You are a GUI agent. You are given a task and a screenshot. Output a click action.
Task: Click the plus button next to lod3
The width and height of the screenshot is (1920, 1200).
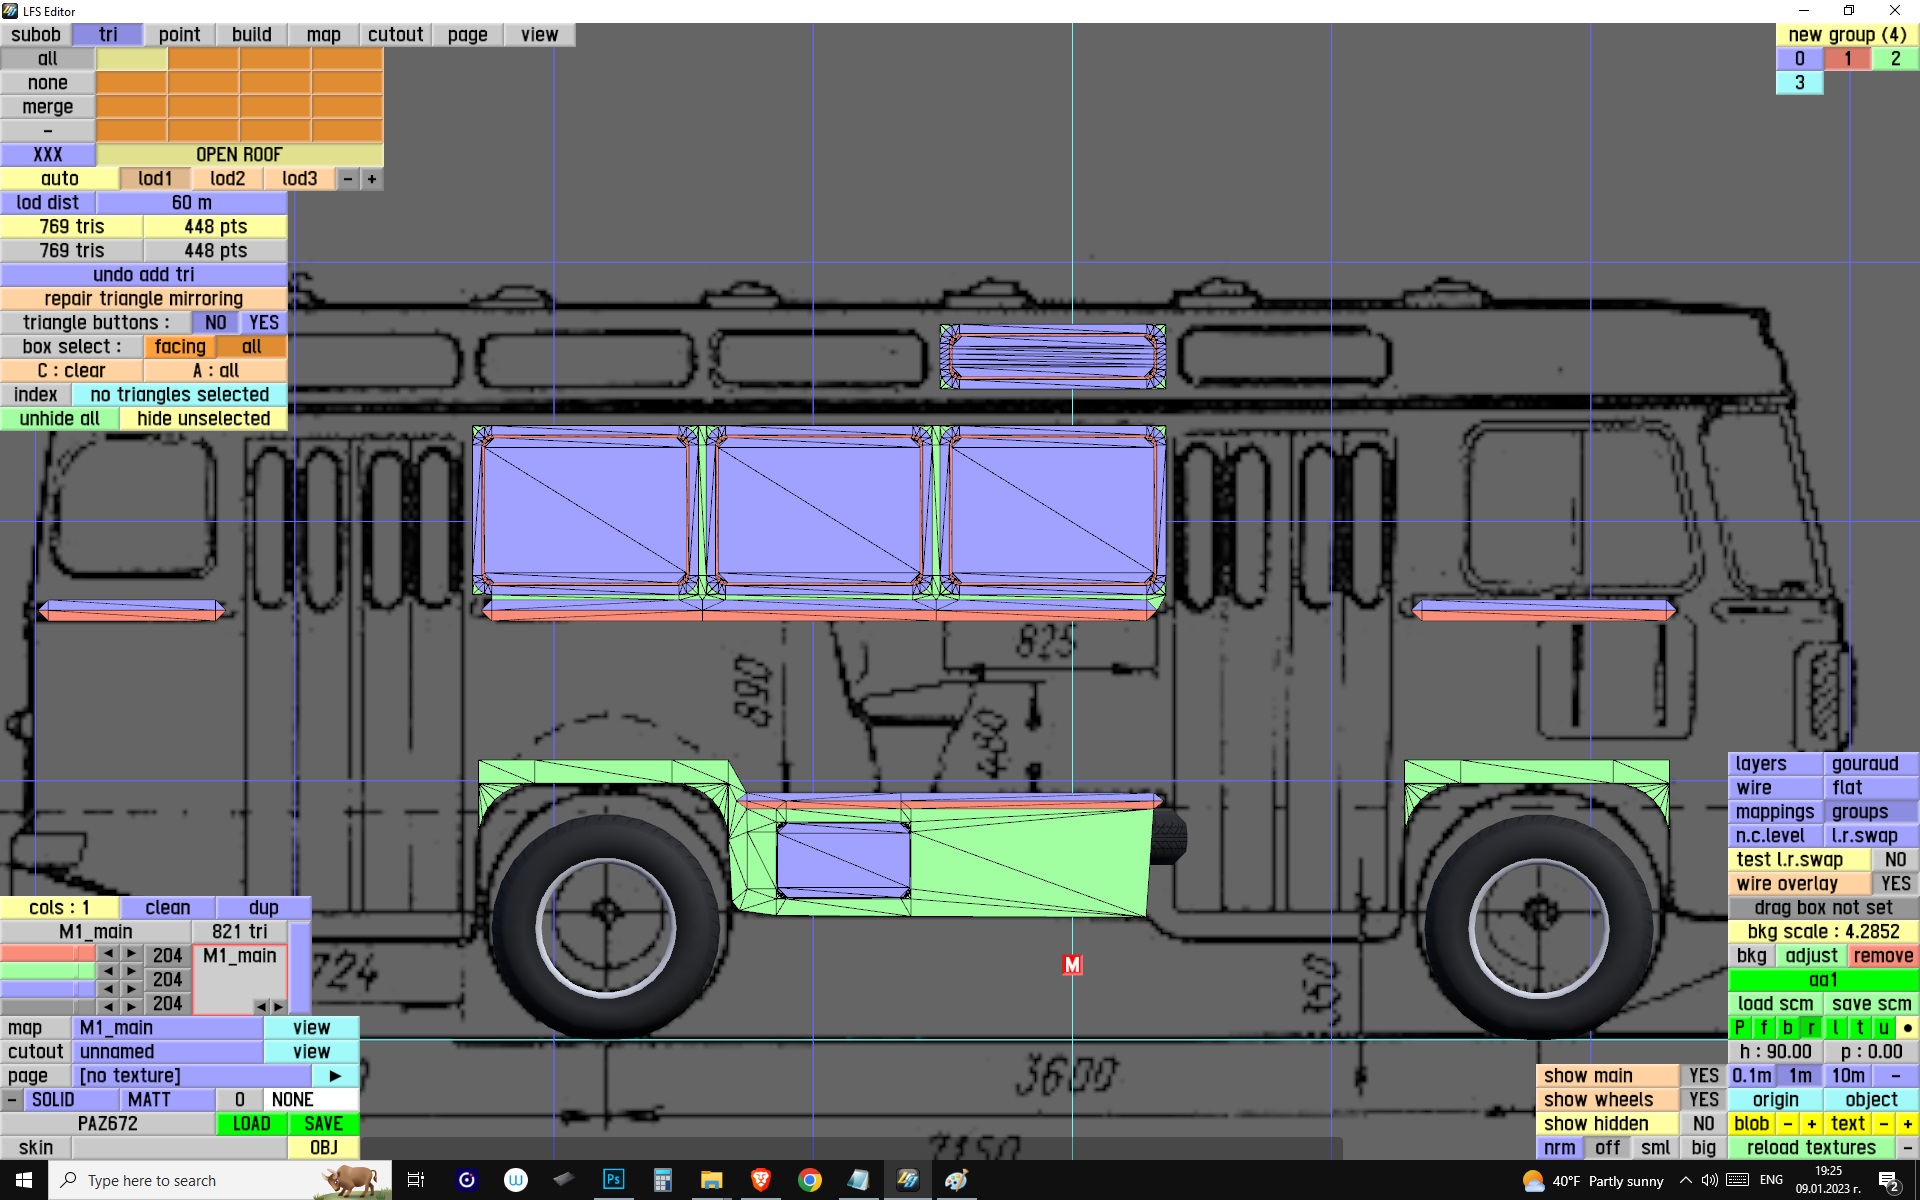tap(372, 179)
